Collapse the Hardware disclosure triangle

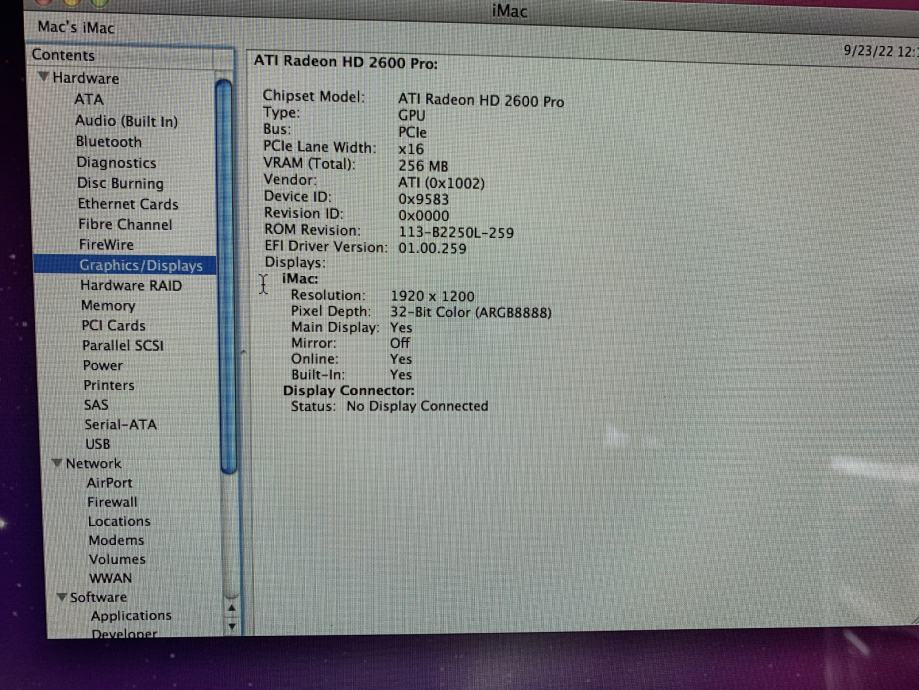[x=43, y=76]
